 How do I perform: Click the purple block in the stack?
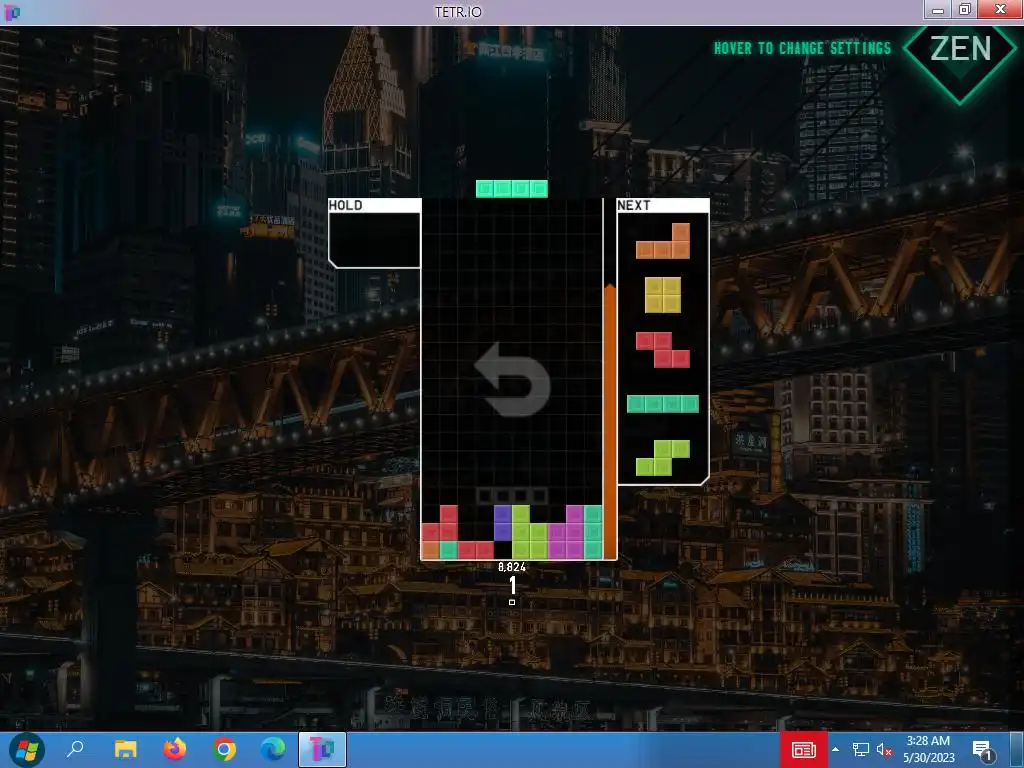tap(502, 522)
